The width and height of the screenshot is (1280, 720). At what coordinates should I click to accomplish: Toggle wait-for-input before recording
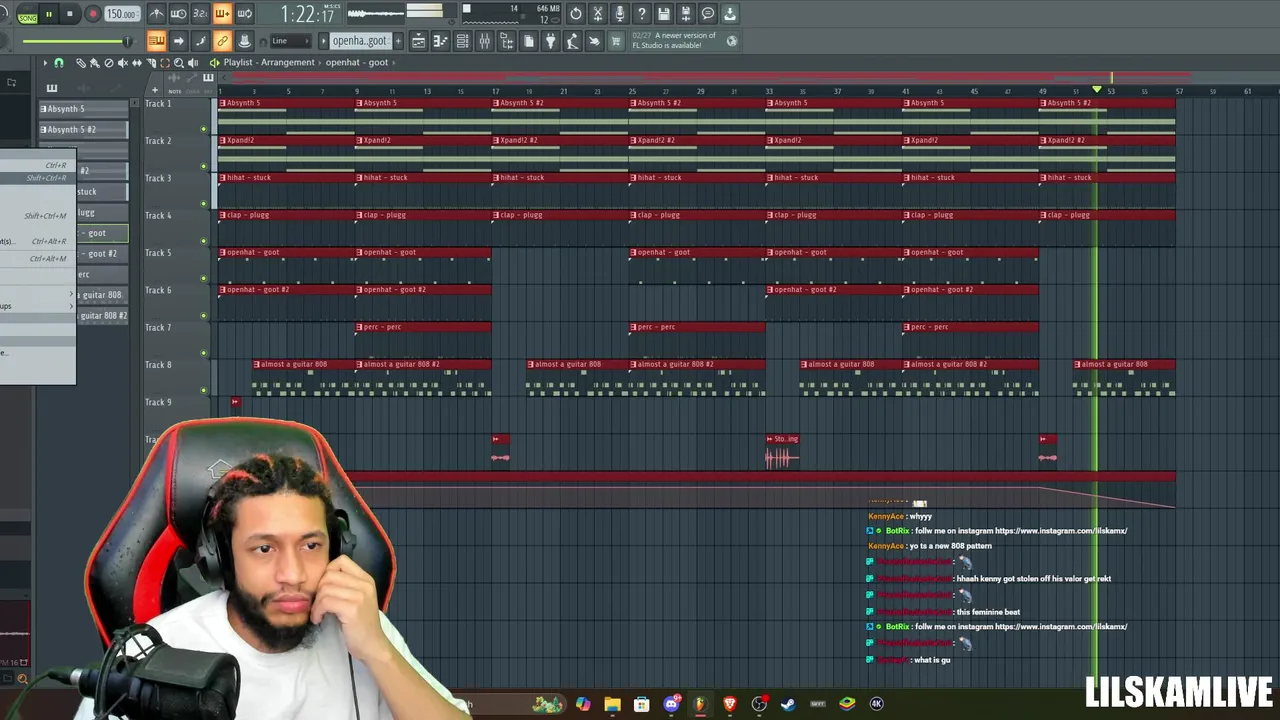(x=179, y=14)
